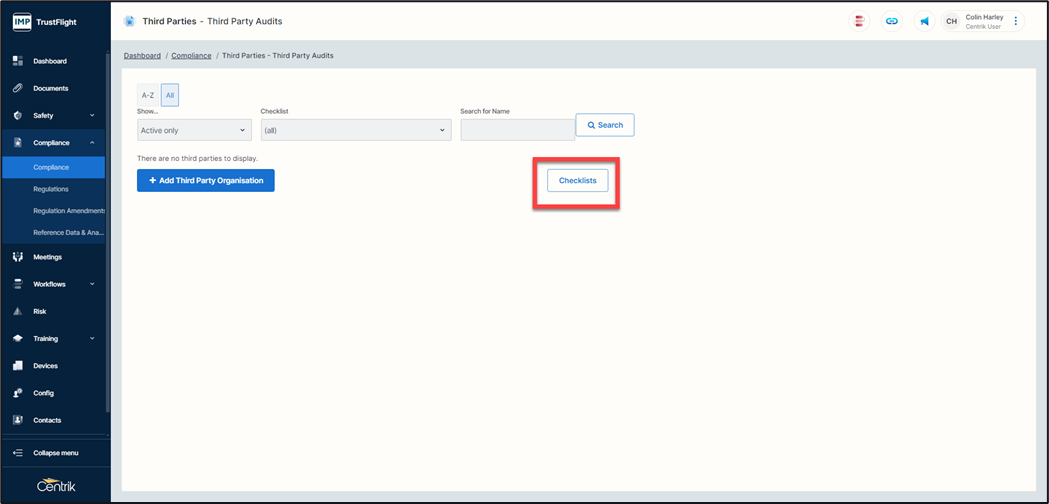Click the Third Parties page title icon
Viewport: 1049px width, 504px height.
pyautogui.click(x=129, y=21)
